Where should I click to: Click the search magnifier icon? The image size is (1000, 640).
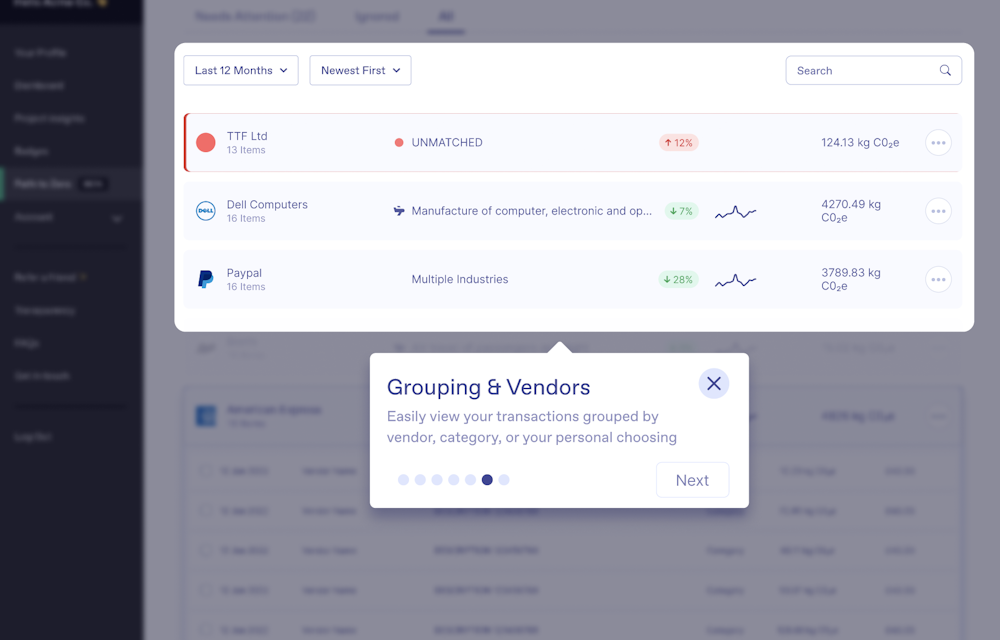pyautogui.click(x=945, y=71)
